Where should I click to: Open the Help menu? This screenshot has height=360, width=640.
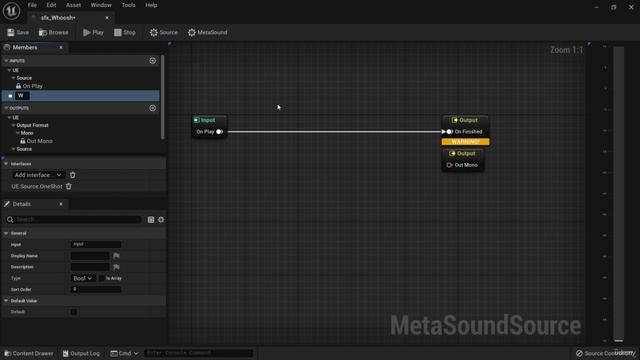coord(151,5)
